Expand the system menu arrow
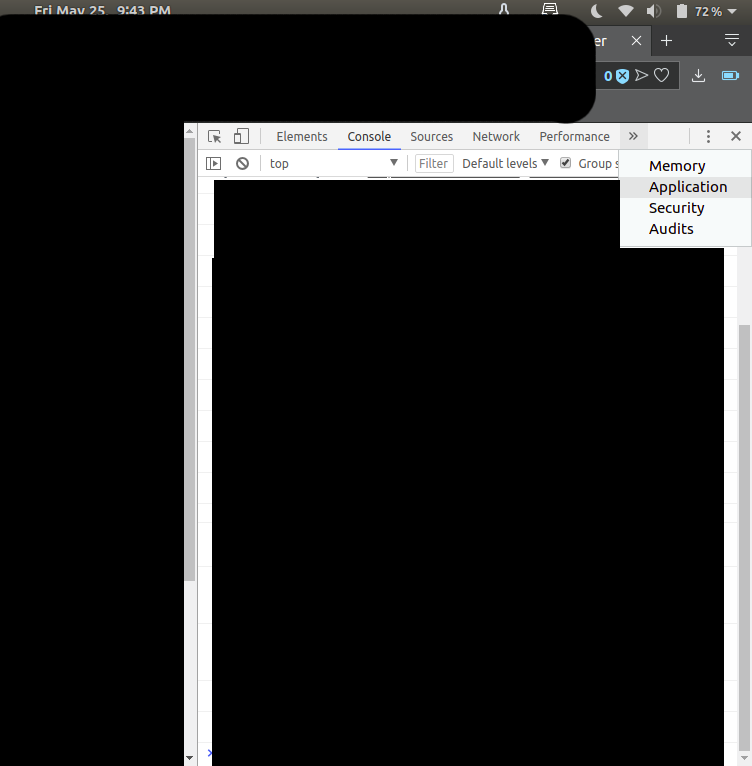 (x=732, y=11)
